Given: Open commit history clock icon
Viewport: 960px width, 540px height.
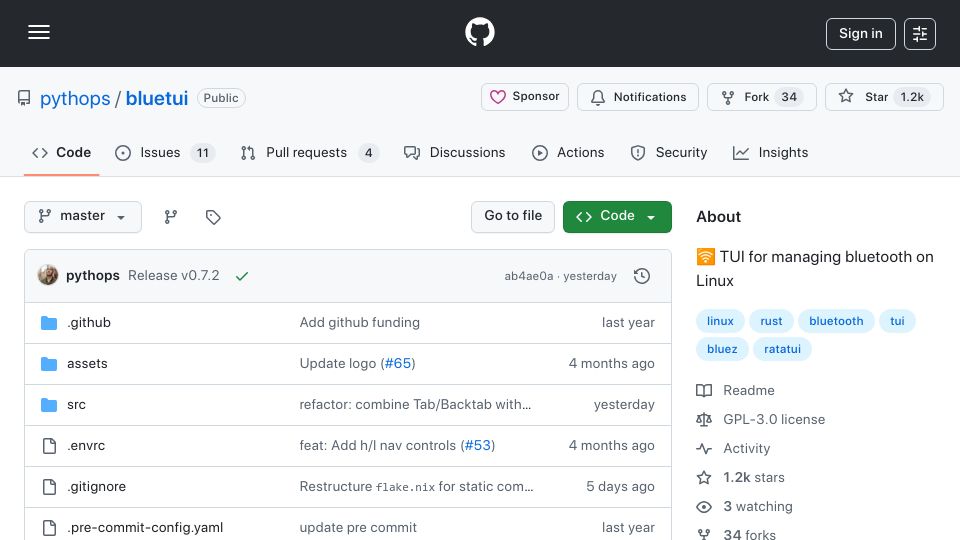Looking at the screenshot, I should tap(642, 276).
